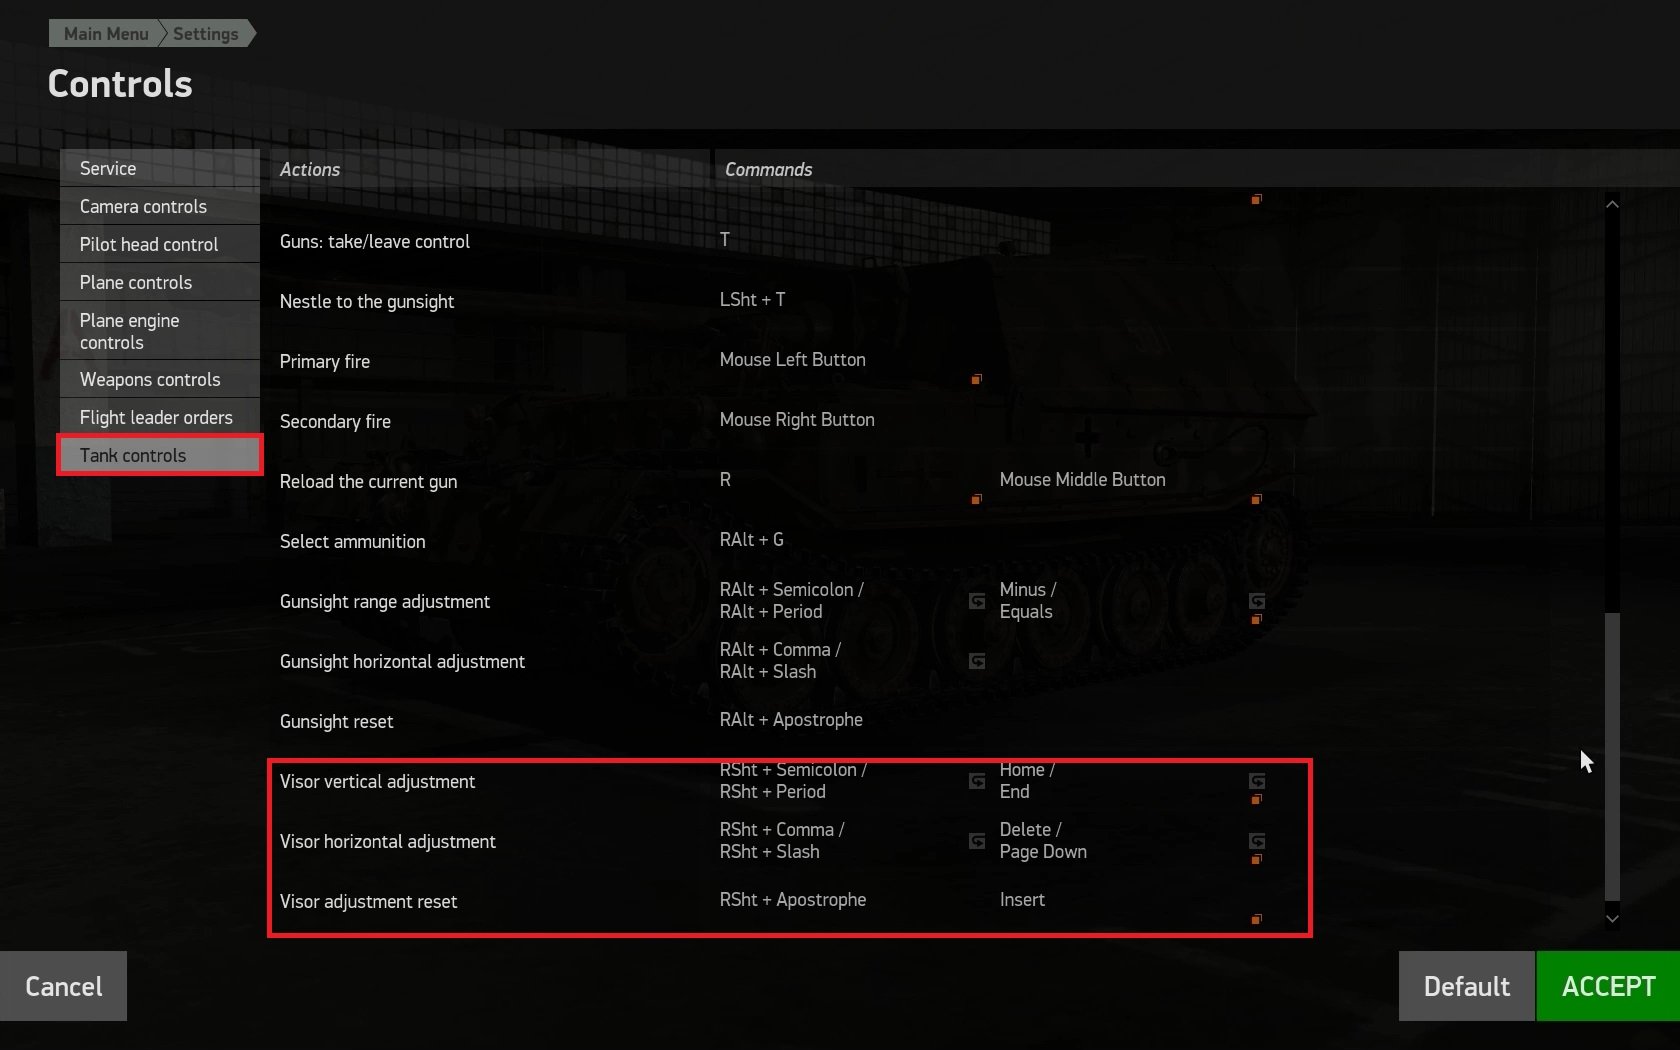Click the swap icon next to Delete / Page Down

(x=1257, y=841)
